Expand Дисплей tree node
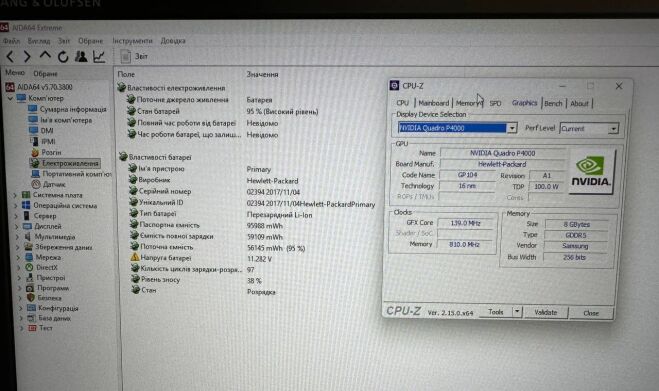Image resolution: width=659 pixels, height=391 pixels. click(x=17, y=227)
